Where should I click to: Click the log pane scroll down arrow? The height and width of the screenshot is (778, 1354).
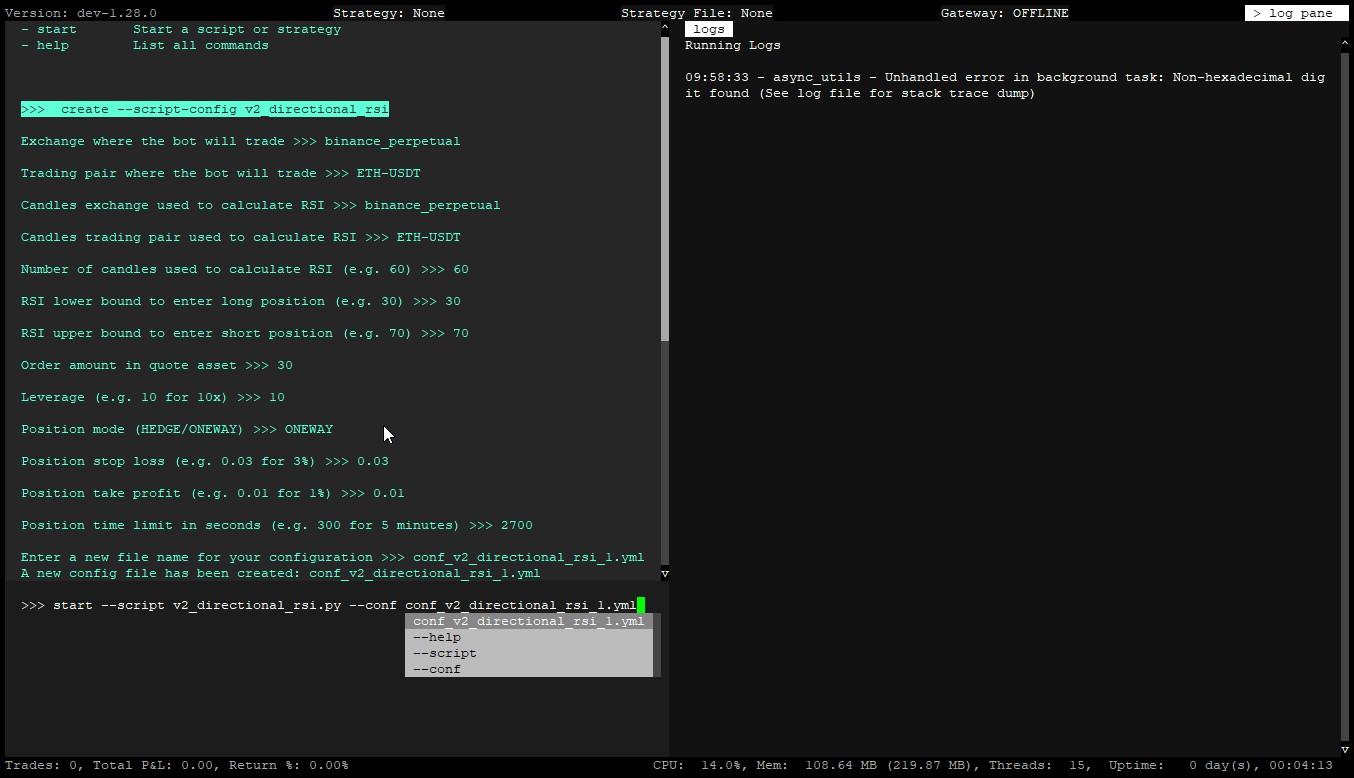1345,749
